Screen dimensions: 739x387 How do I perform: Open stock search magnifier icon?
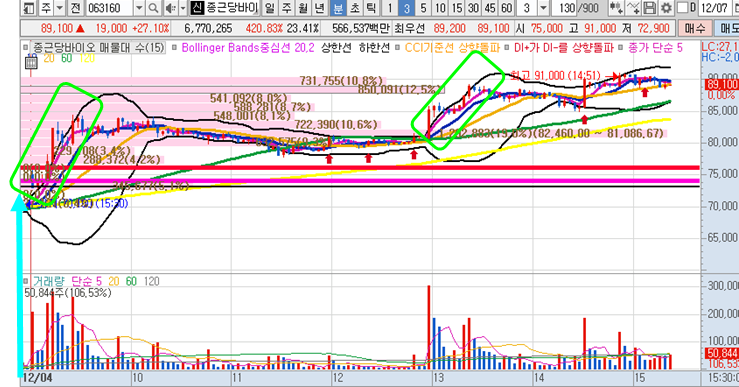pos(153,8)
